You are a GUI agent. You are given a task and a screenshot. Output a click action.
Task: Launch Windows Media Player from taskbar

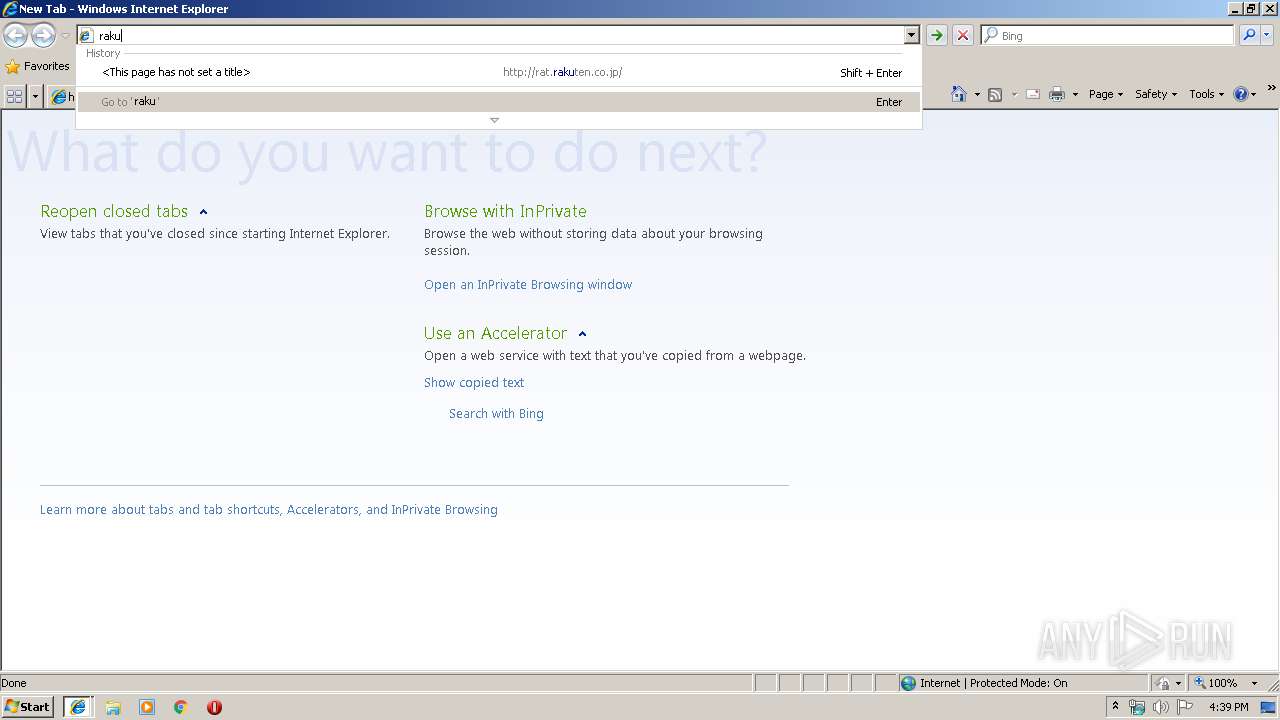147,707
